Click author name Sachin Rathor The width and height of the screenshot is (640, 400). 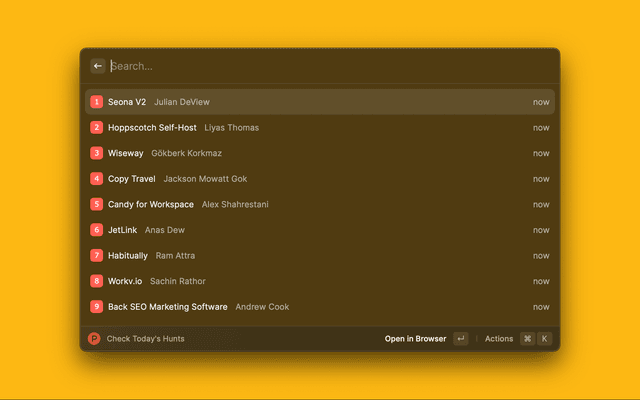click(x=178, y=281)
